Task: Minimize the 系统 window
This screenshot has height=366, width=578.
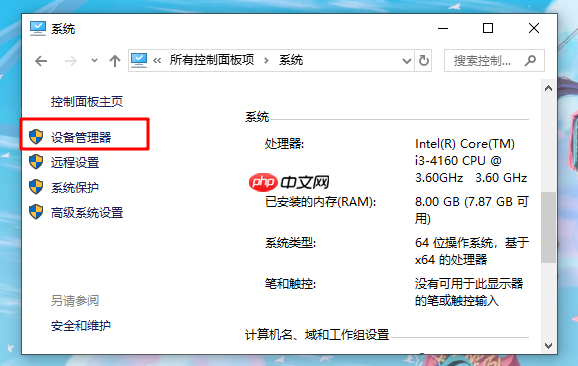Action: 443,28
